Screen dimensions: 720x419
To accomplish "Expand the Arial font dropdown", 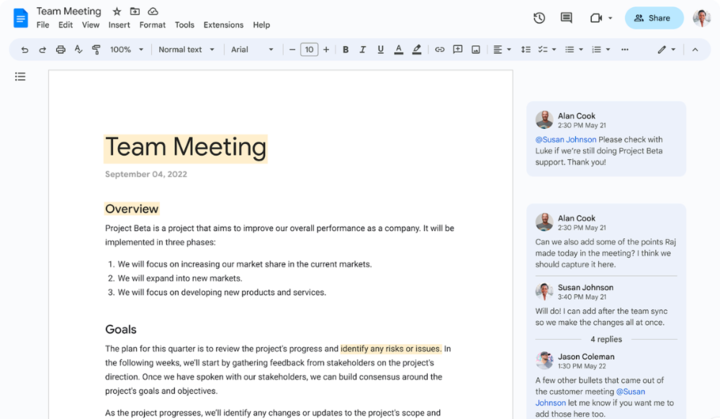I will [251, 49].
